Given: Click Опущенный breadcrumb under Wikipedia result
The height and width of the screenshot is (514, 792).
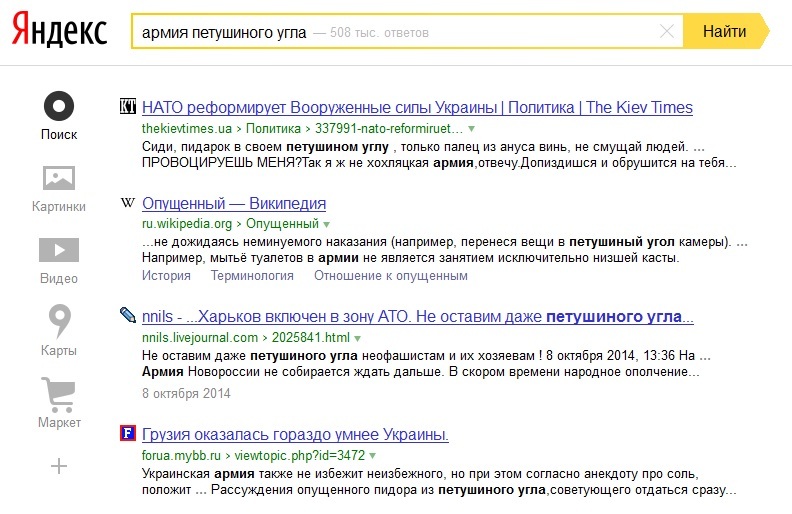Looking at the screenshot, I should tap(282, 224).
